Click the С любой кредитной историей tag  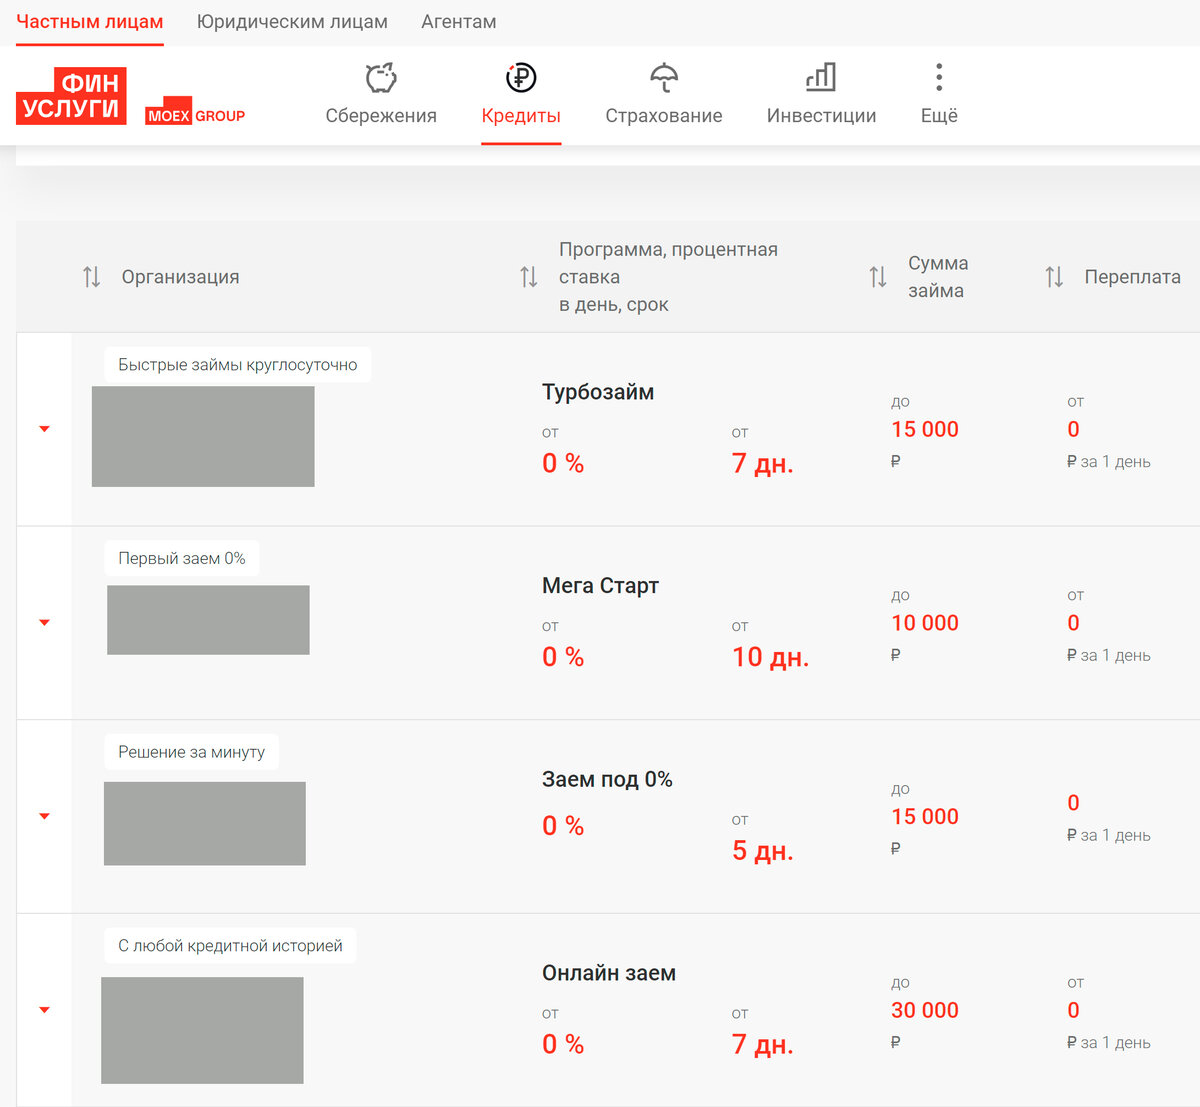[x=230, y=946]
